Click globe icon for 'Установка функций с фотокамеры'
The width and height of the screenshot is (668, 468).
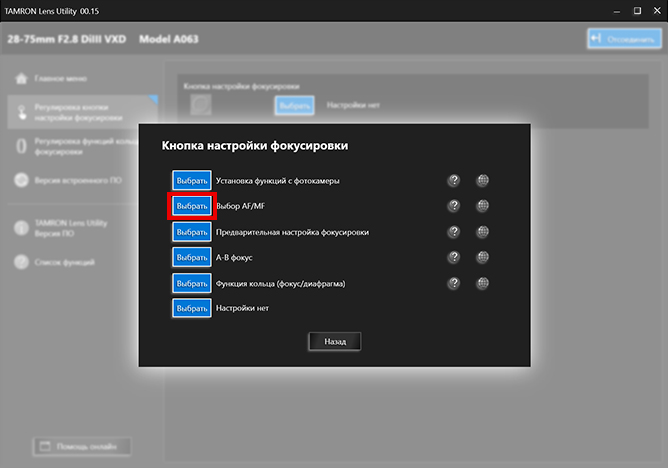483,181
